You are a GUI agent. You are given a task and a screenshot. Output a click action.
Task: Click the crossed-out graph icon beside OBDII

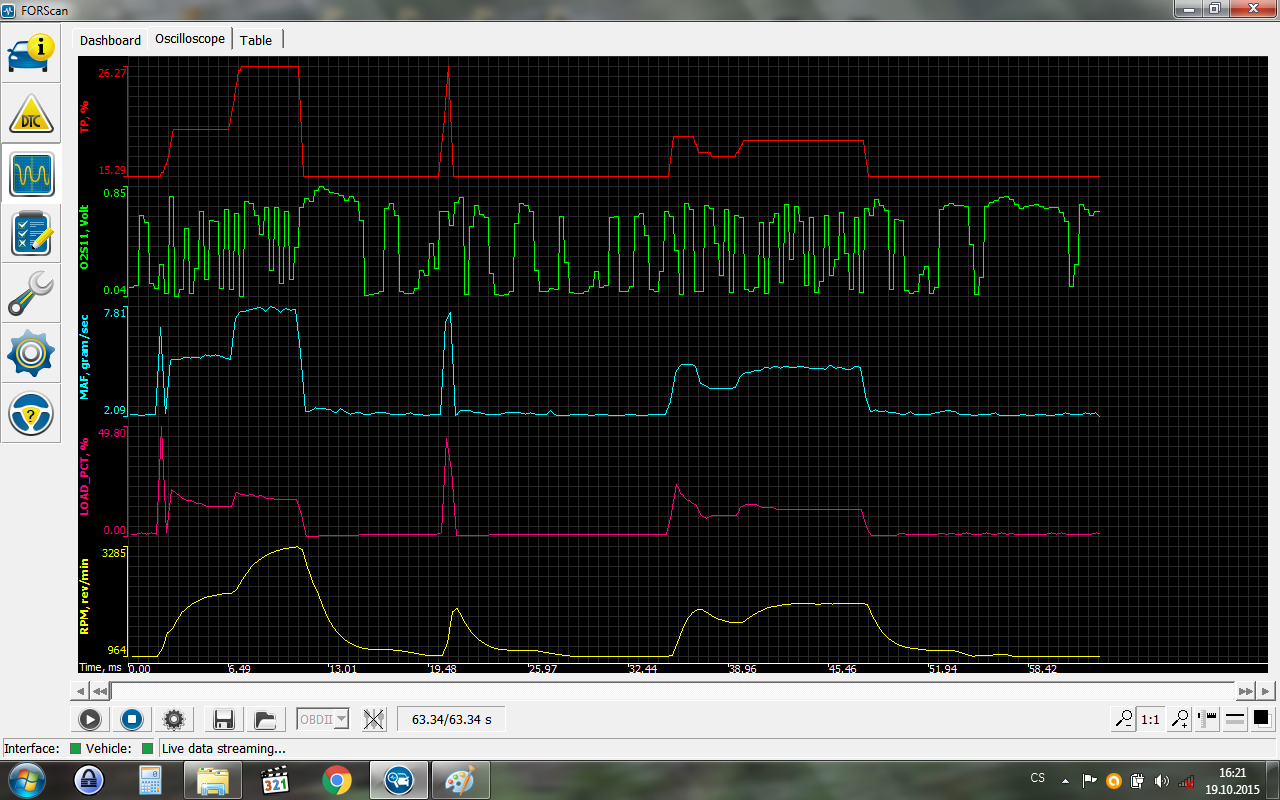pos(374,718)
